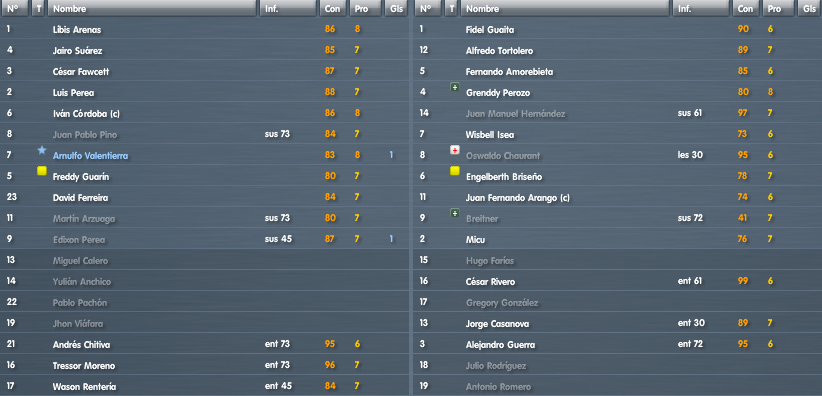This screenshot has height=396, width=822.
Task: Click the green icon next to Grenddy Perozo
Action: pos(455,87)
